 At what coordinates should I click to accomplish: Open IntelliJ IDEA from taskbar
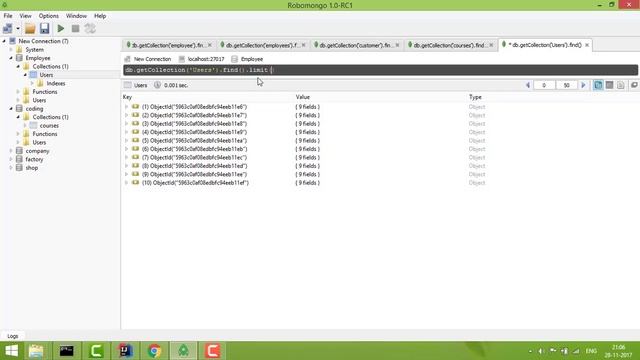pos(126,351)
